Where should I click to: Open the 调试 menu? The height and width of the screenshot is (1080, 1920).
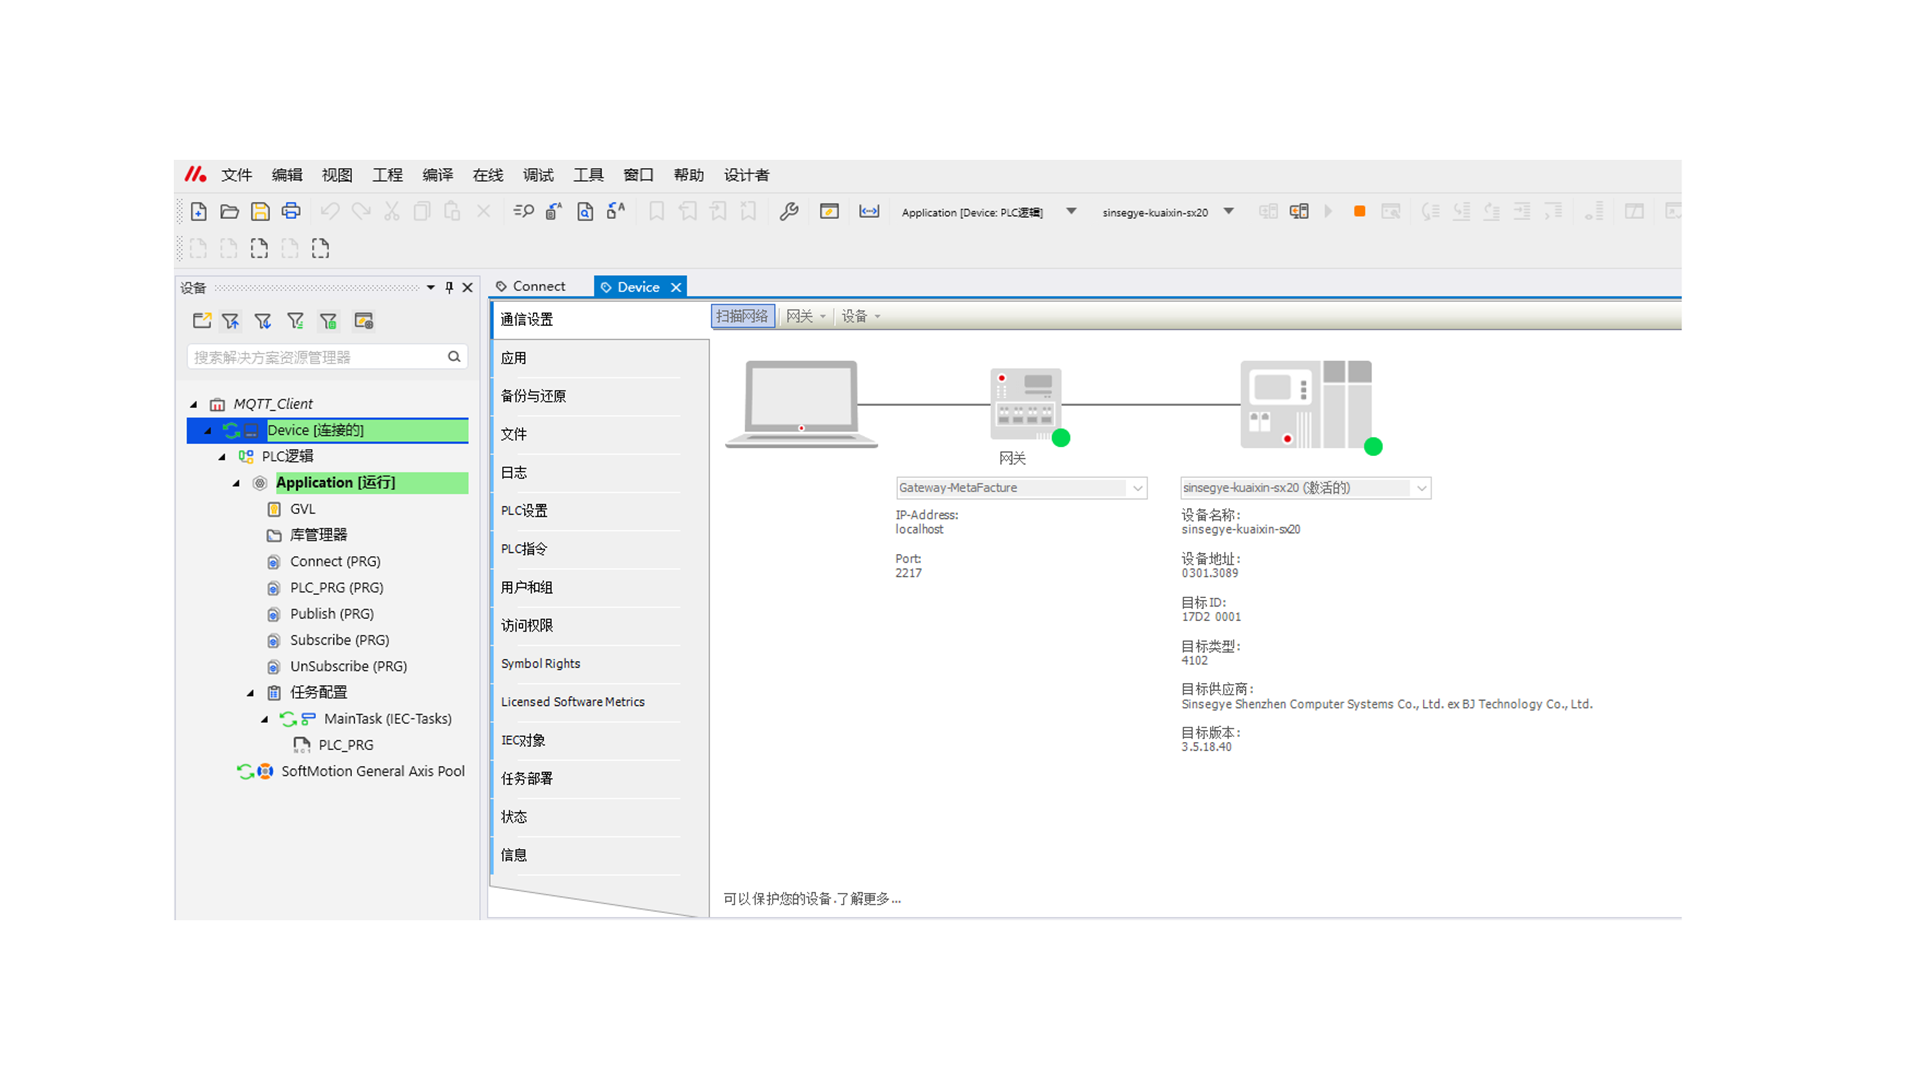click(x=538, y=175)
